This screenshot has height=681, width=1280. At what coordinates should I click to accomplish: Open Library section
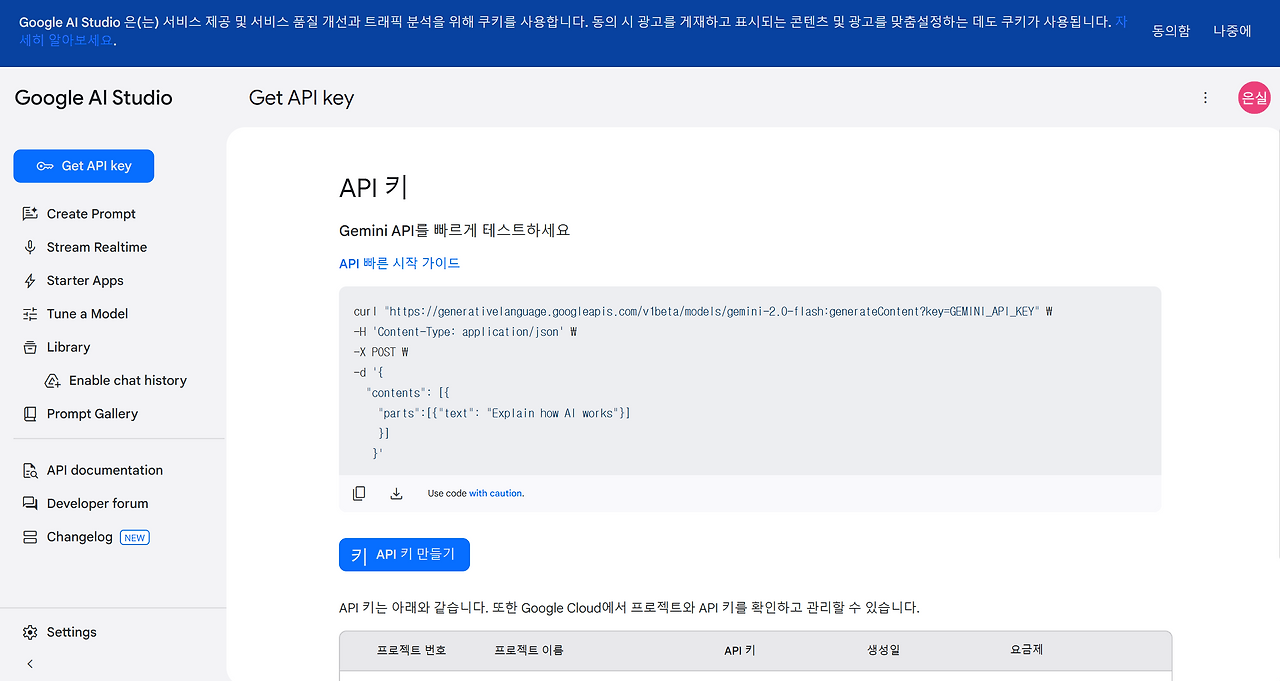68,347
